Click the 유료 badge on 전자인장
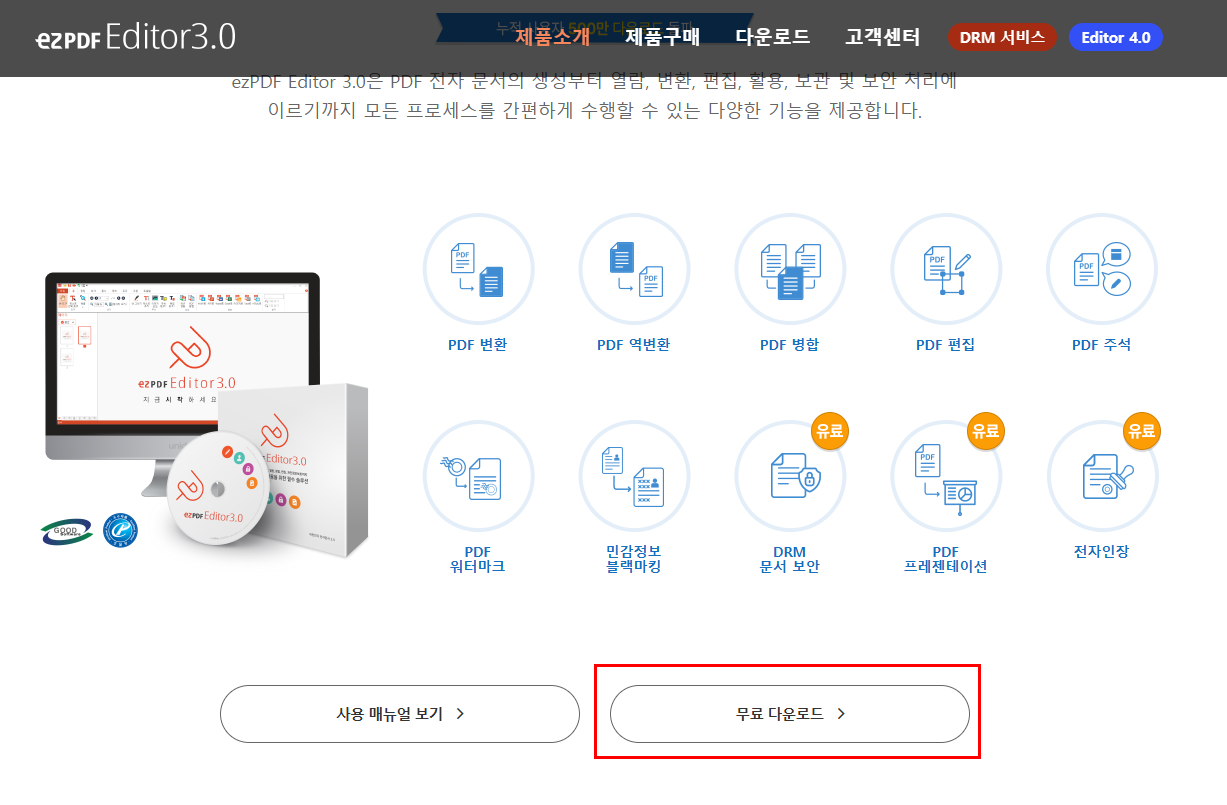The width and height of the screenshot is (1227, 805). tap(1142, 432)
